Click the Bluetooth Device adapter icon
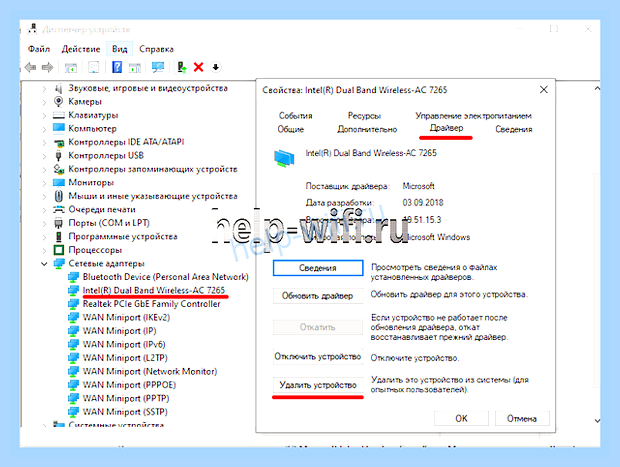Viewport: 620px width, 467px height. coord(73,277)
